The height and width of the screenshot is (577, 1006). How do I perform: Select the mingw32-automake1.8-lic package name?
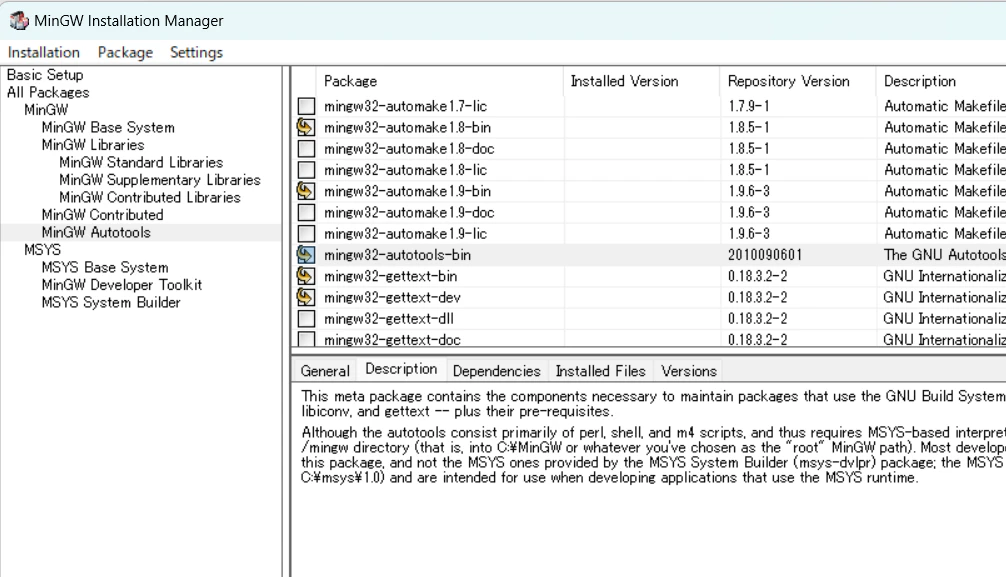point(405,169)
